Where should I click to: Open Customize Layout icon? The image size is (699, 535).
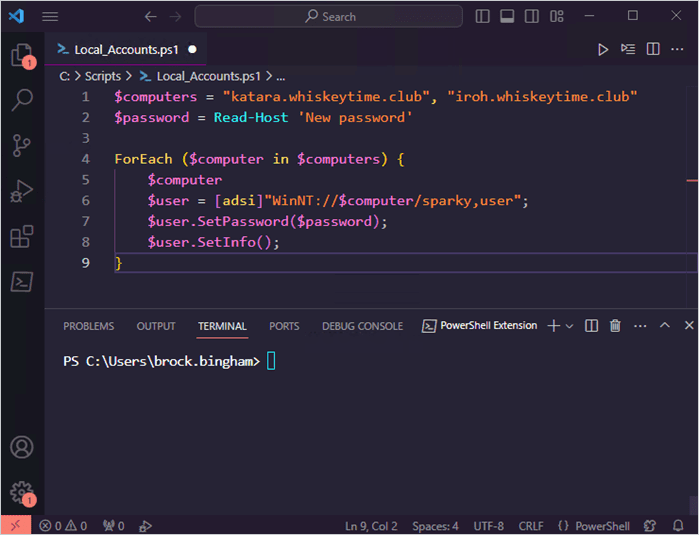[556, 16]
